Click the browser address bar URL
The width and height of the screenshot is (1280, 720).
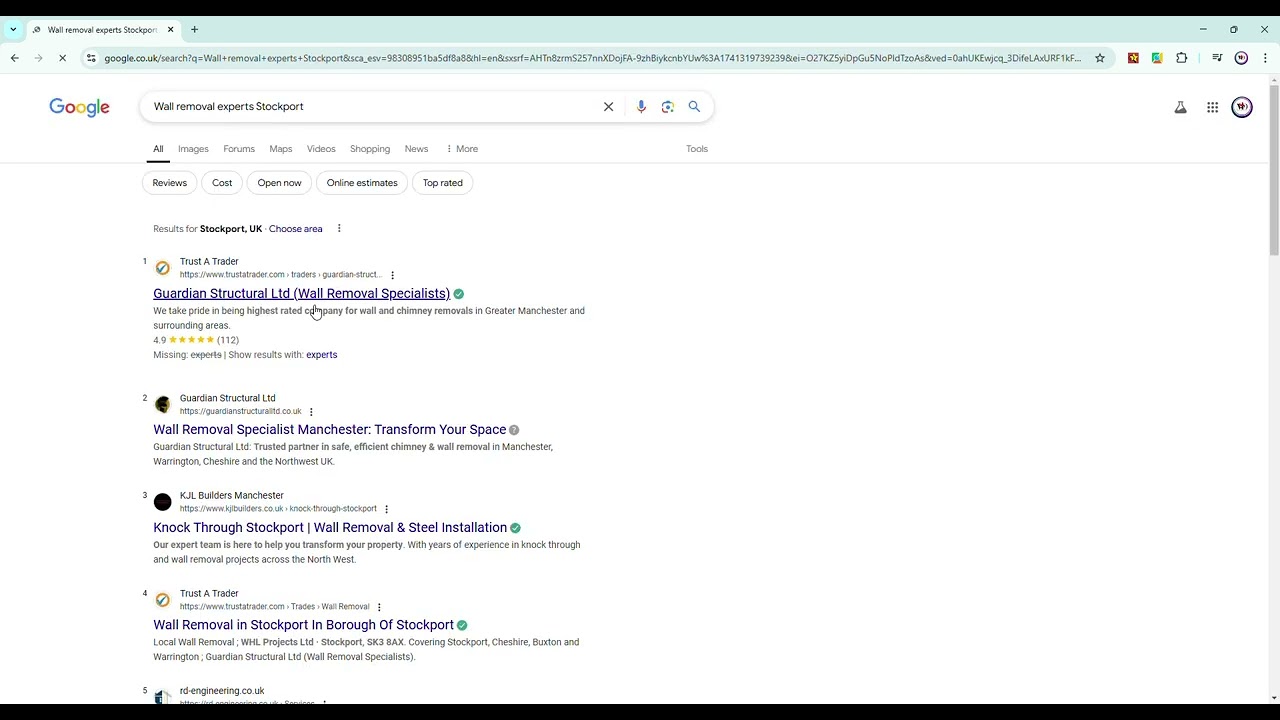point(592,58)
